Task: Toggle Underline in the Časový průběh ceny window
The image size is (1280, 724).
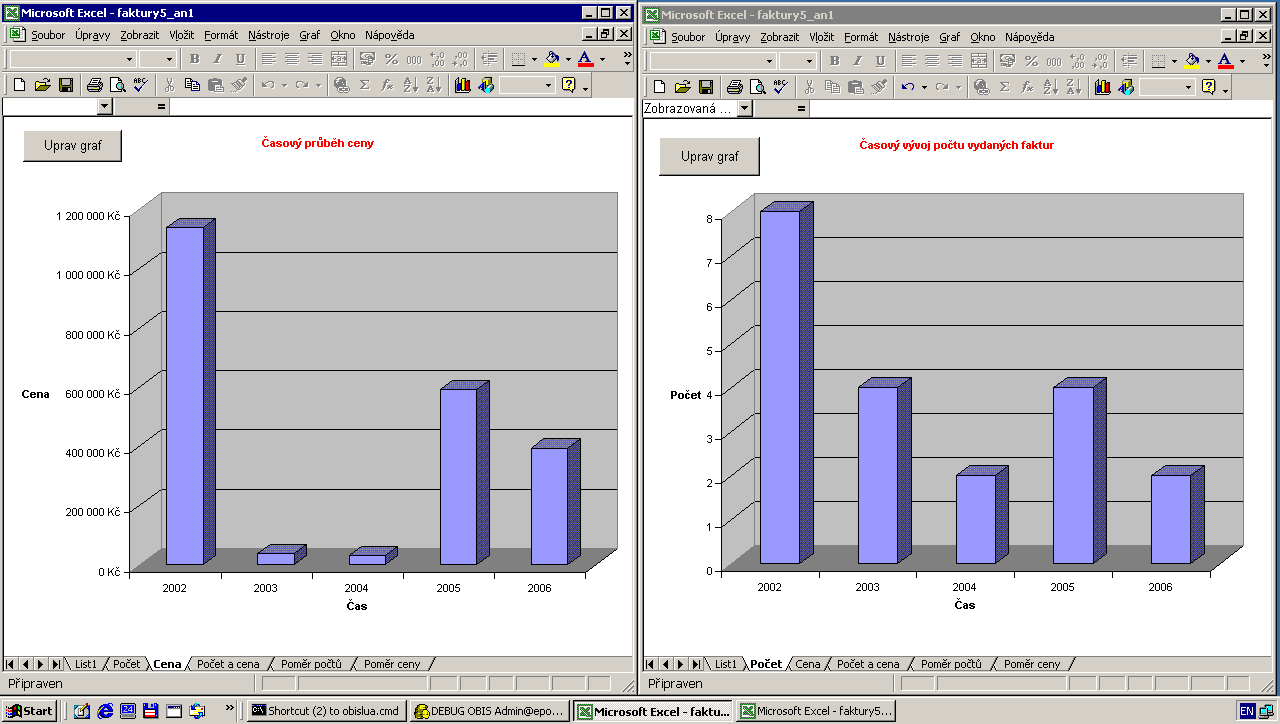Action: pos(240,60)
